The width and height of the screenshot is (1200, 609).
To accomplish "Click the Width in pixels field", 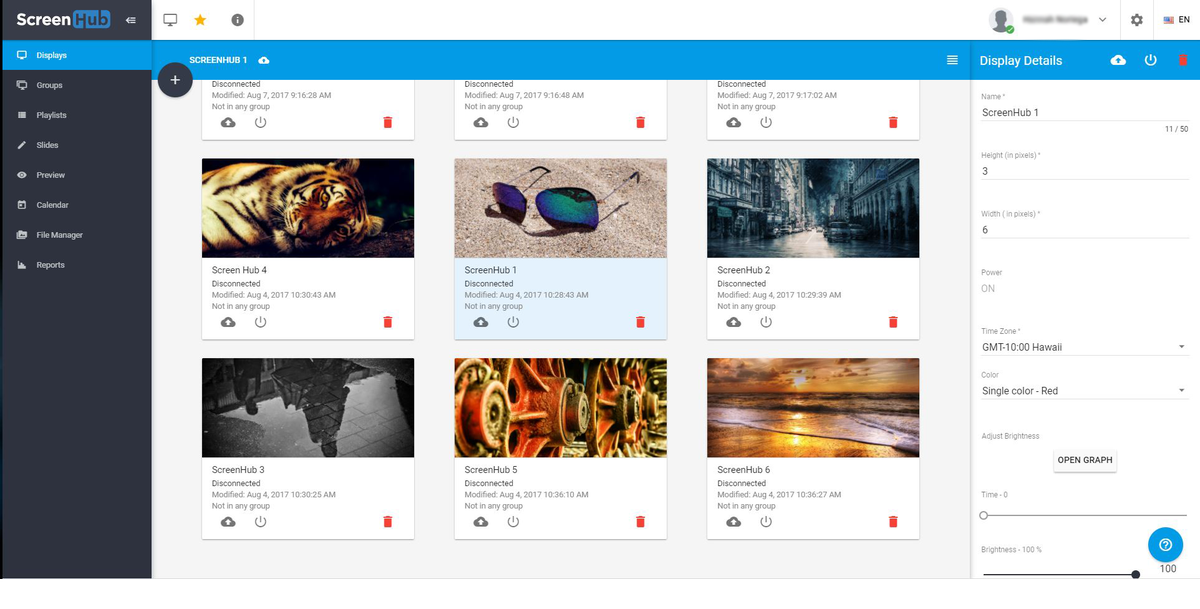I will pos(1084,229).
